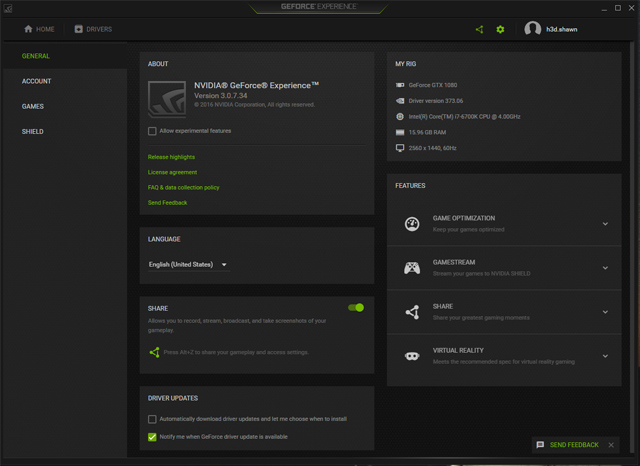Click the Share feature icon
Screen dimensions: 640x466
412,312
